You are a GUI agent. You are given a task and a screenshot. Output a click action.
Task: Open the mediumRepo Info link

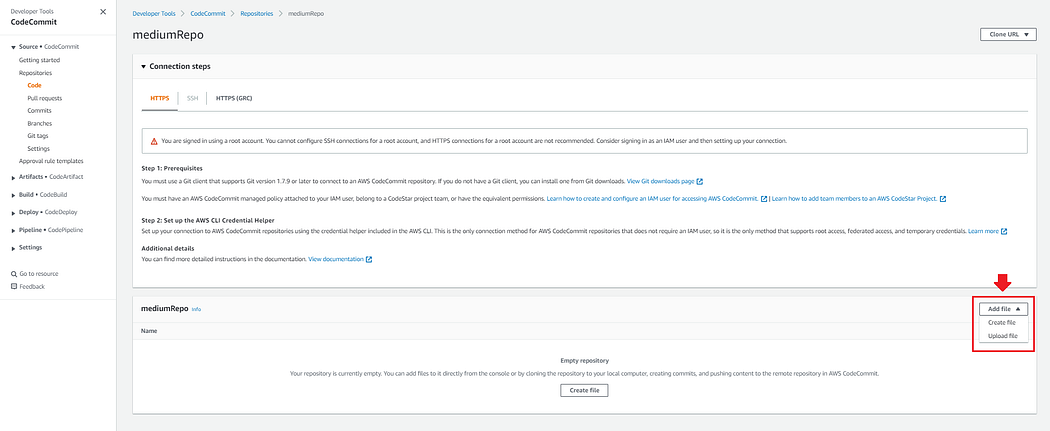pyautogui.click(x=196, y=310)
